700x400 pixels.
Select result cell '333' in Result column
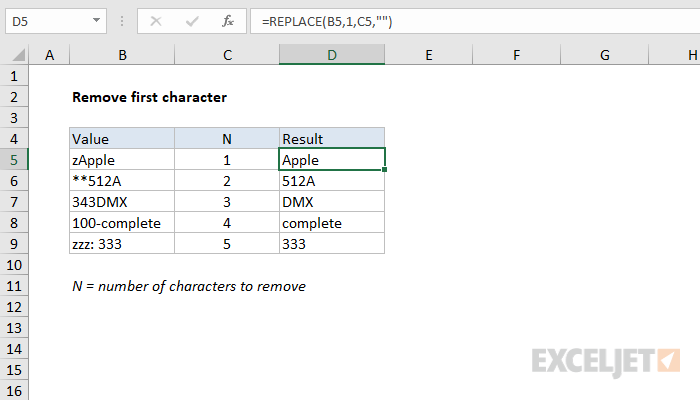[x=332, y=244]
